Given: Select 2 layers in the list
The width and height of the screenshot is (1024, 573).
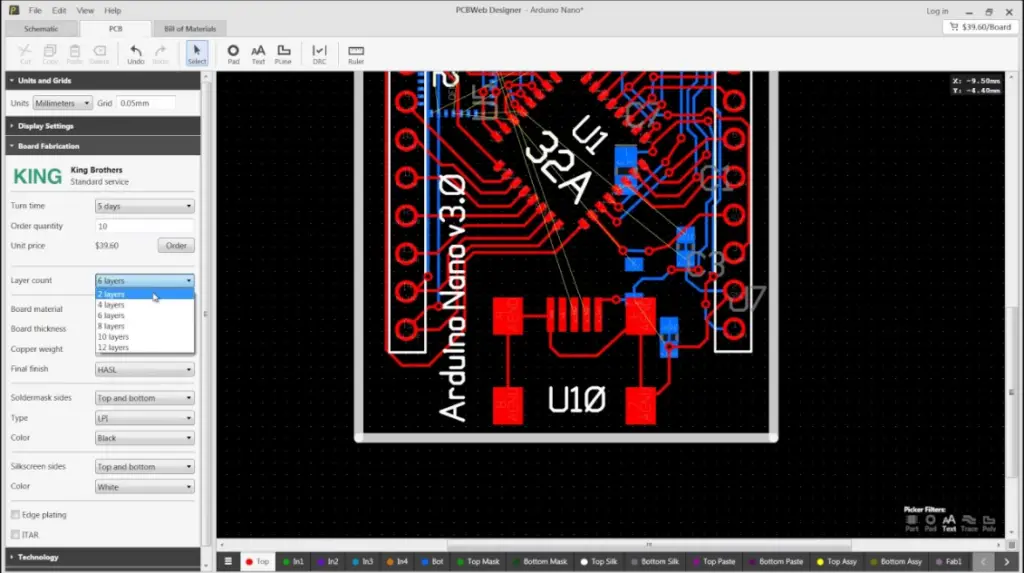Looking at the screenshot, I should pos(144,294).
